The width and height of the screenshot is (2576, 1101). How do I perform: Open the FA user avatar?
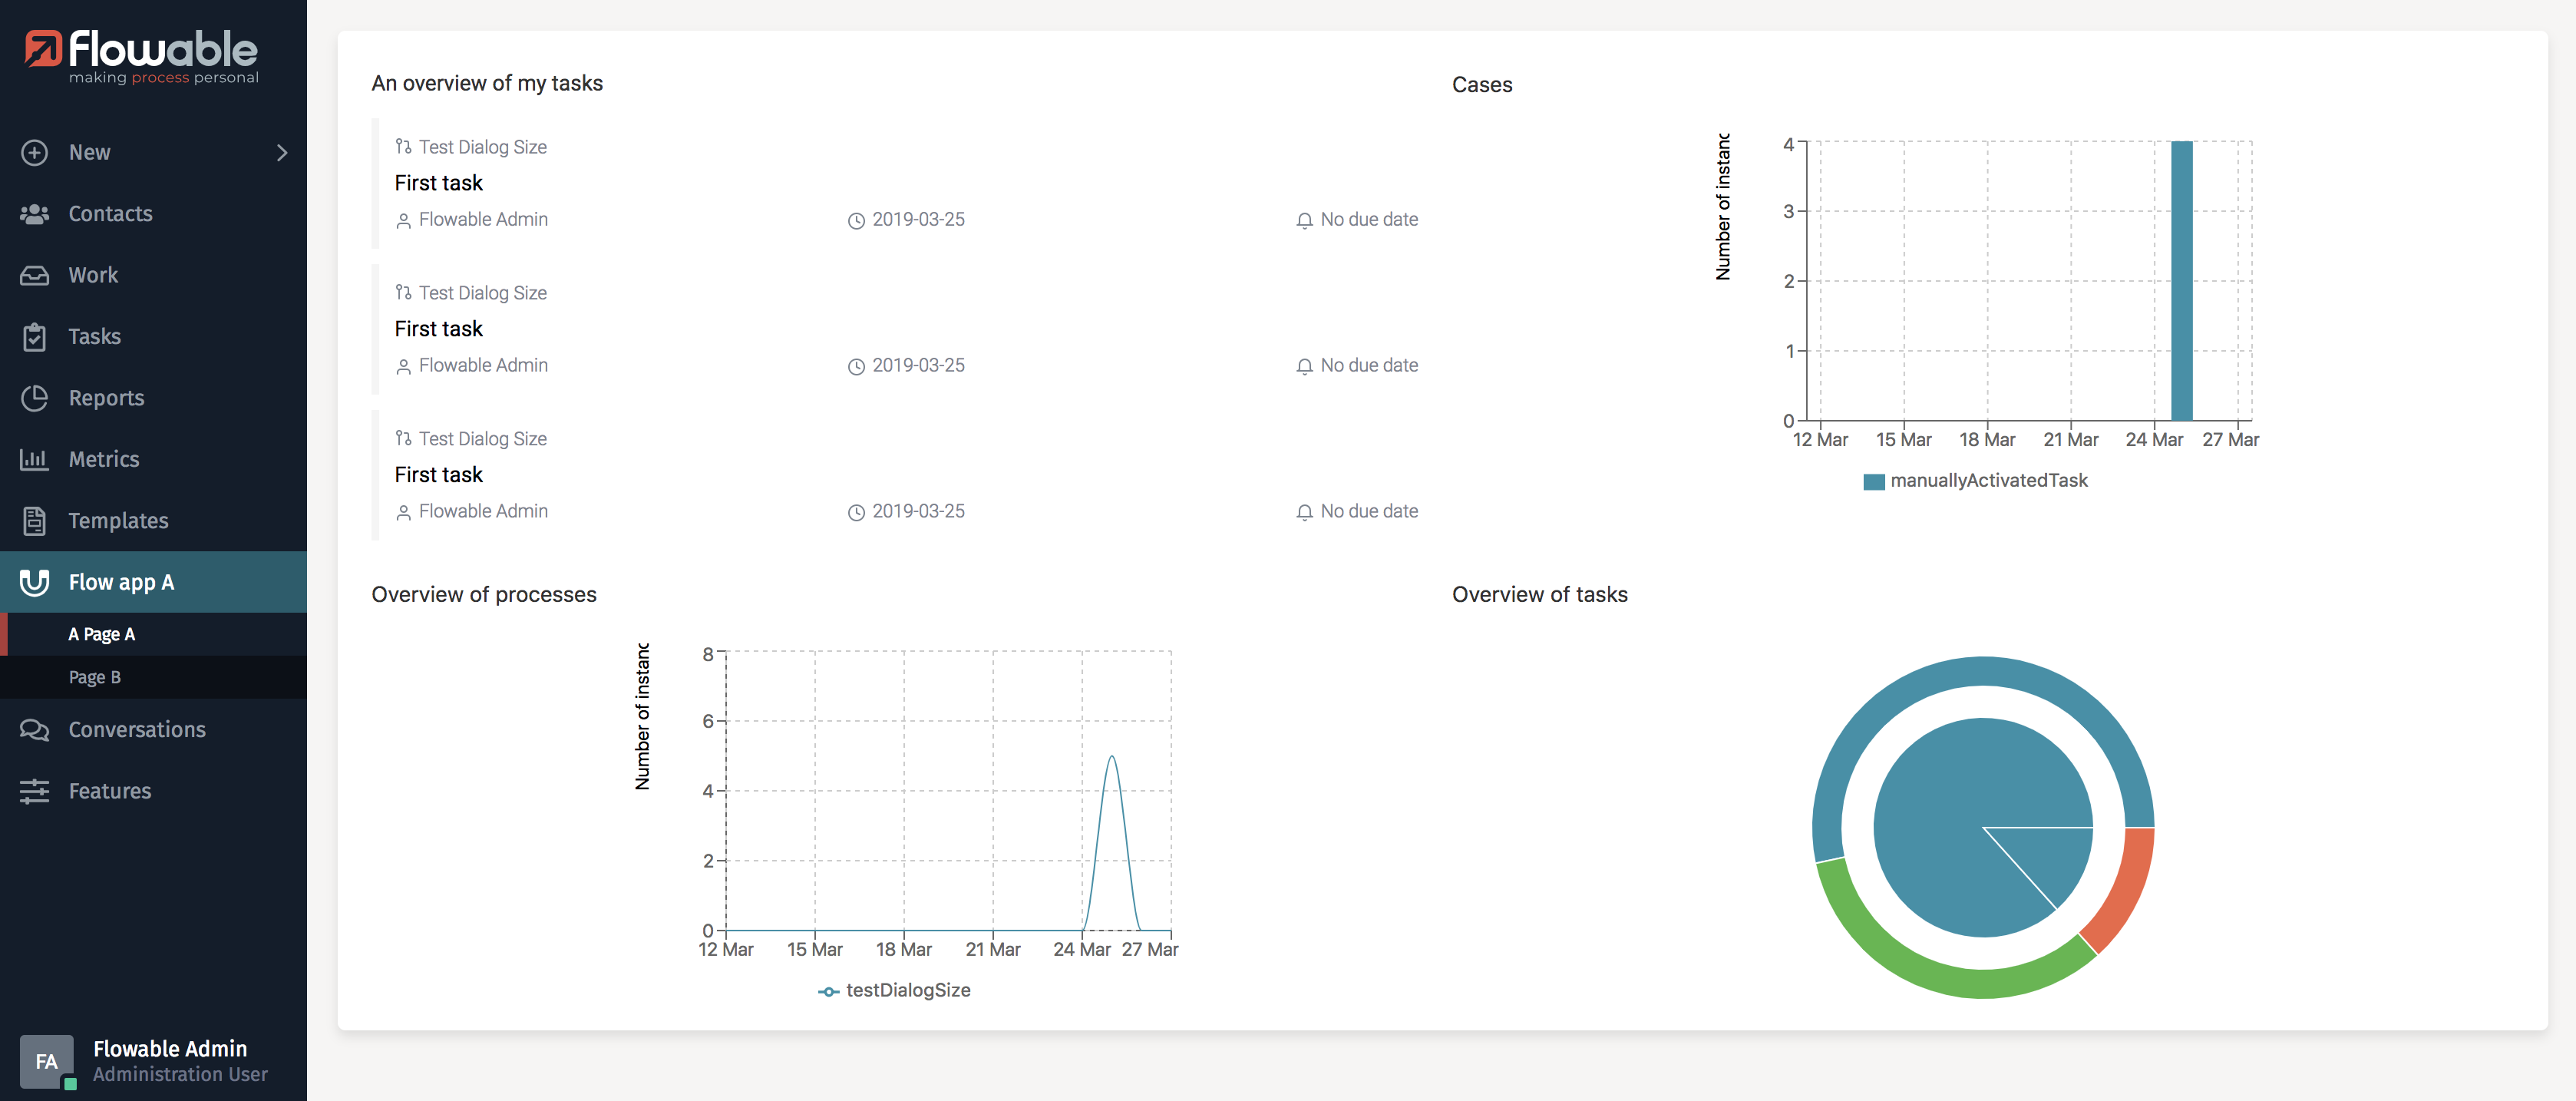[46, 1061]
